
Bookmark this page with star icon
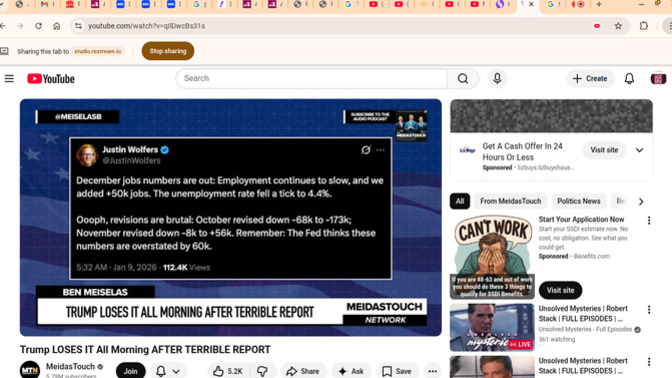[618, 26]
